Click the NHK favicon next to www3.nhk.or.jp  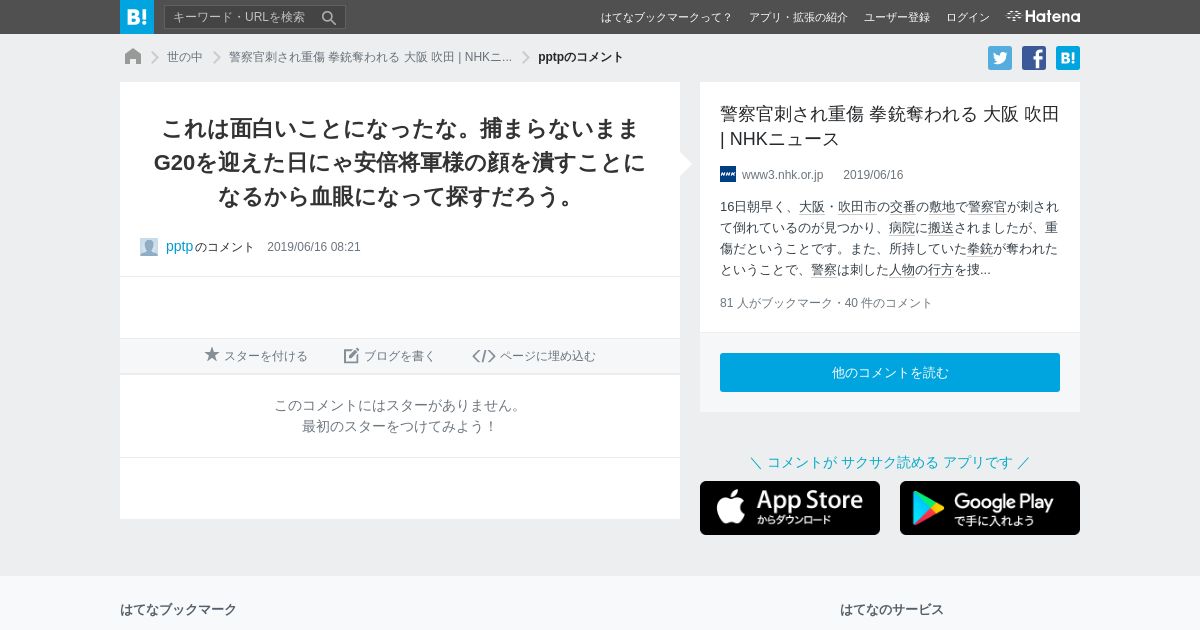[x=728, y=174]
